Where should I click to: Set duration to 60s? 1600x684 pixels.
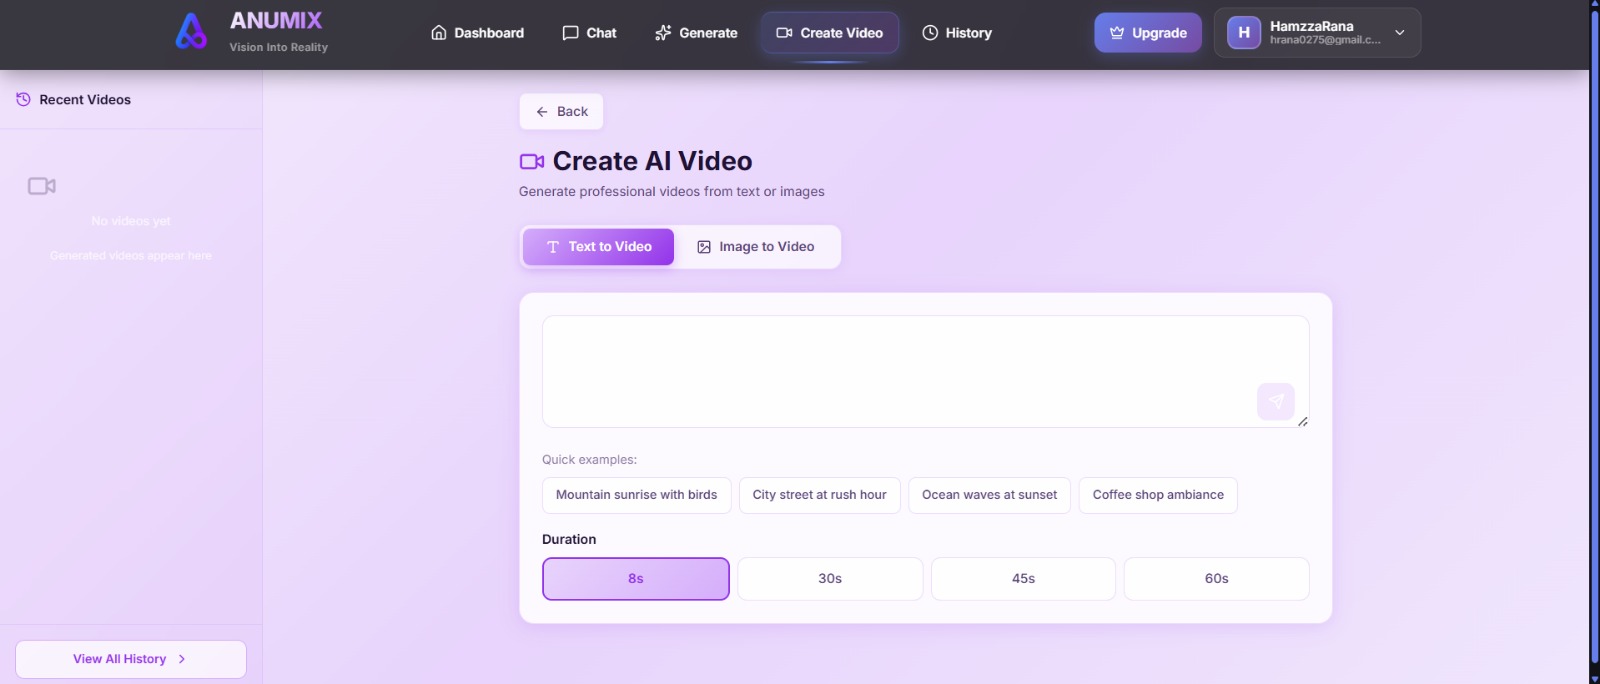point(1216,579)
